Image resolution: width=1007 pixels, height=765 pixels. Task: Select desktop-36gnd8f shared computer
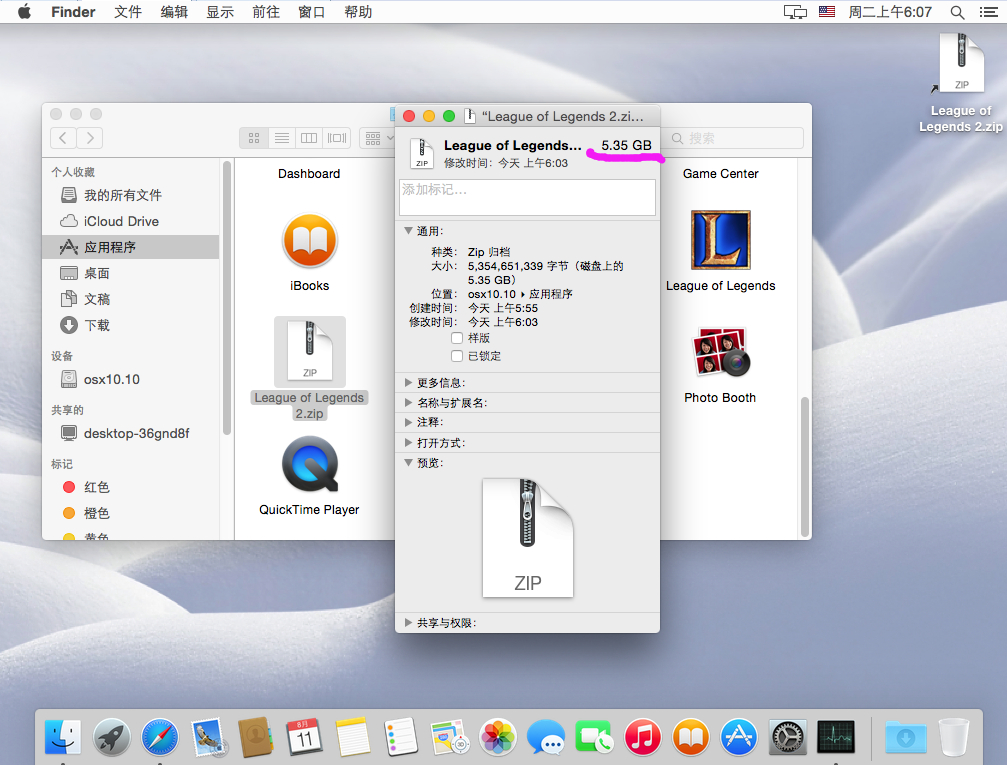130,433
